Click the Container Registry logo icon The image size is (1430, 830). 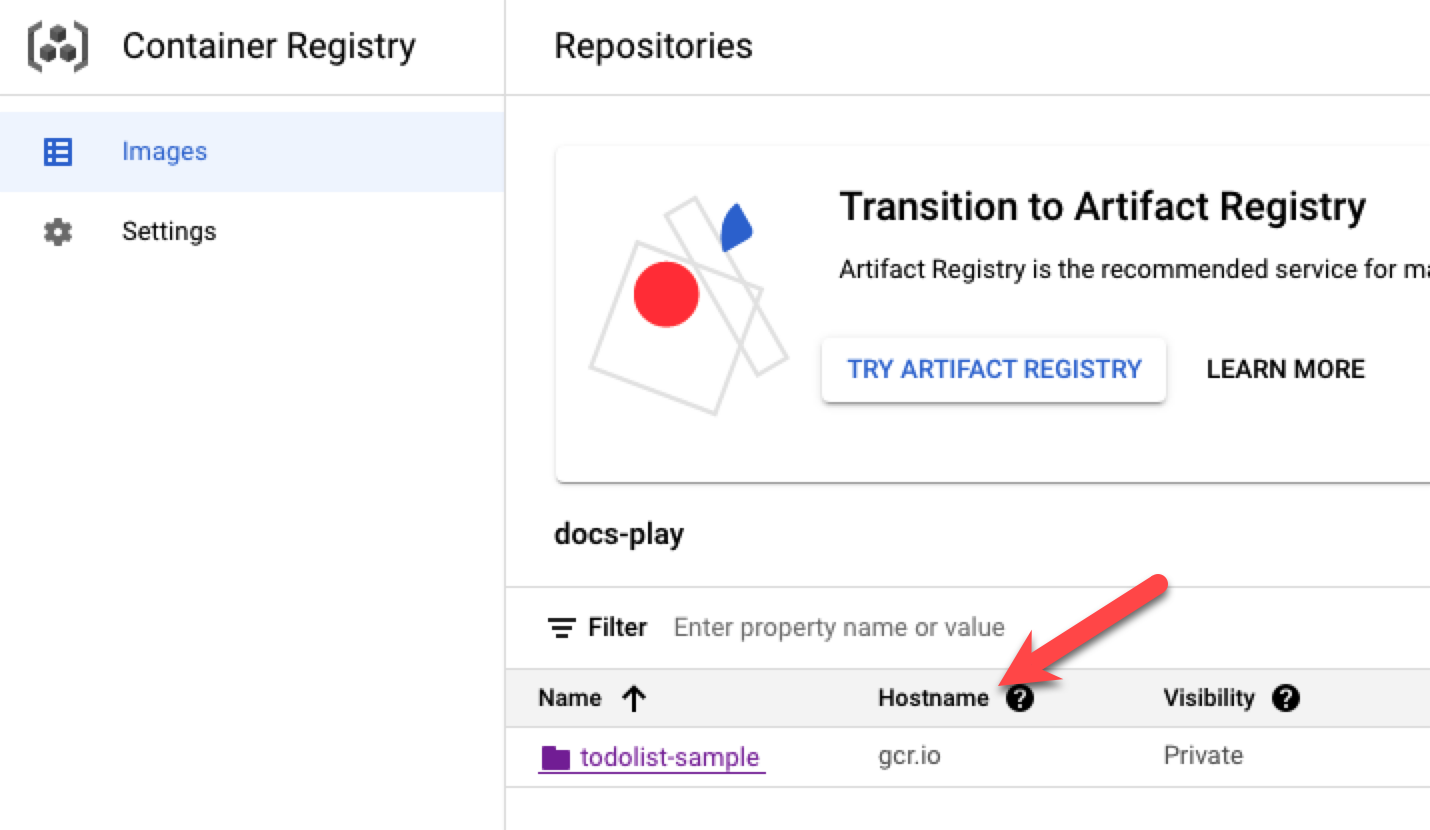point(57,47)
